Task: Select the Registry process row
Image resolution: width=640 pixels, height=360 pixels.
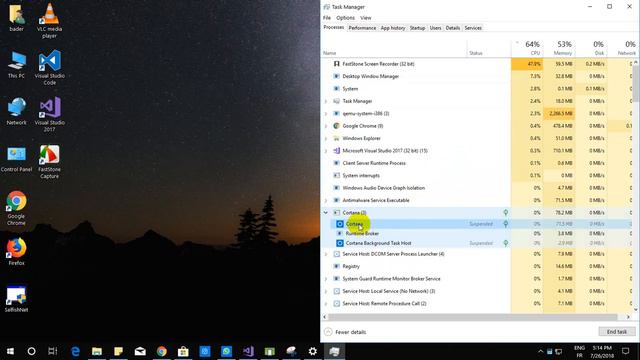Action: point(477,267)
